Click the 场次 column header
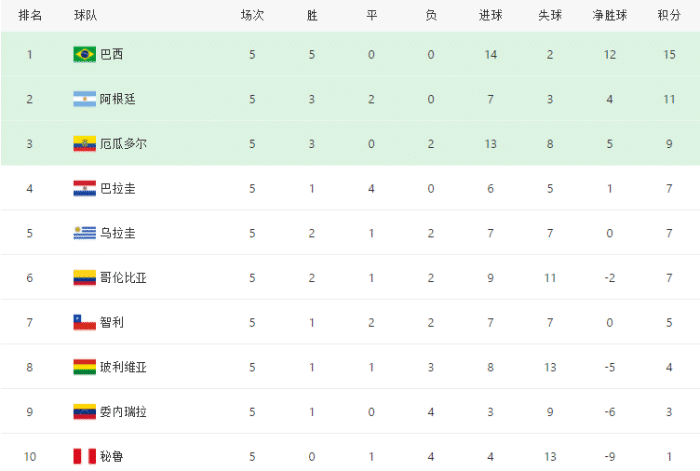 [252, 15]
